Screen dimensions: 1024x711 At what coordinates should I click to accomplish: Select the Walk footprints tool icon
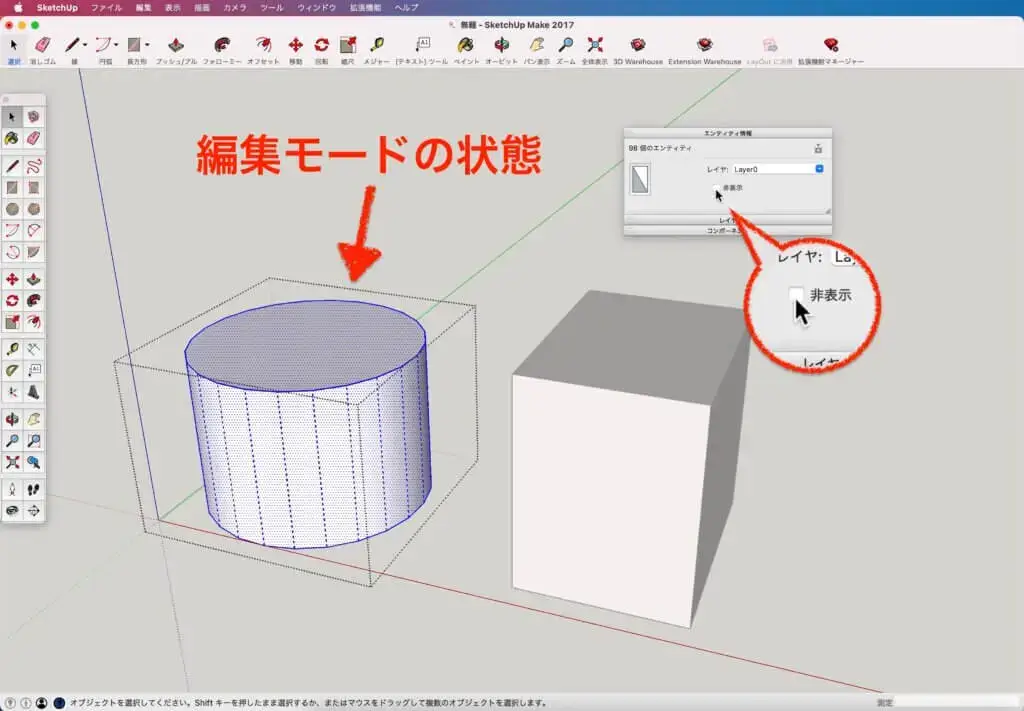33,490
